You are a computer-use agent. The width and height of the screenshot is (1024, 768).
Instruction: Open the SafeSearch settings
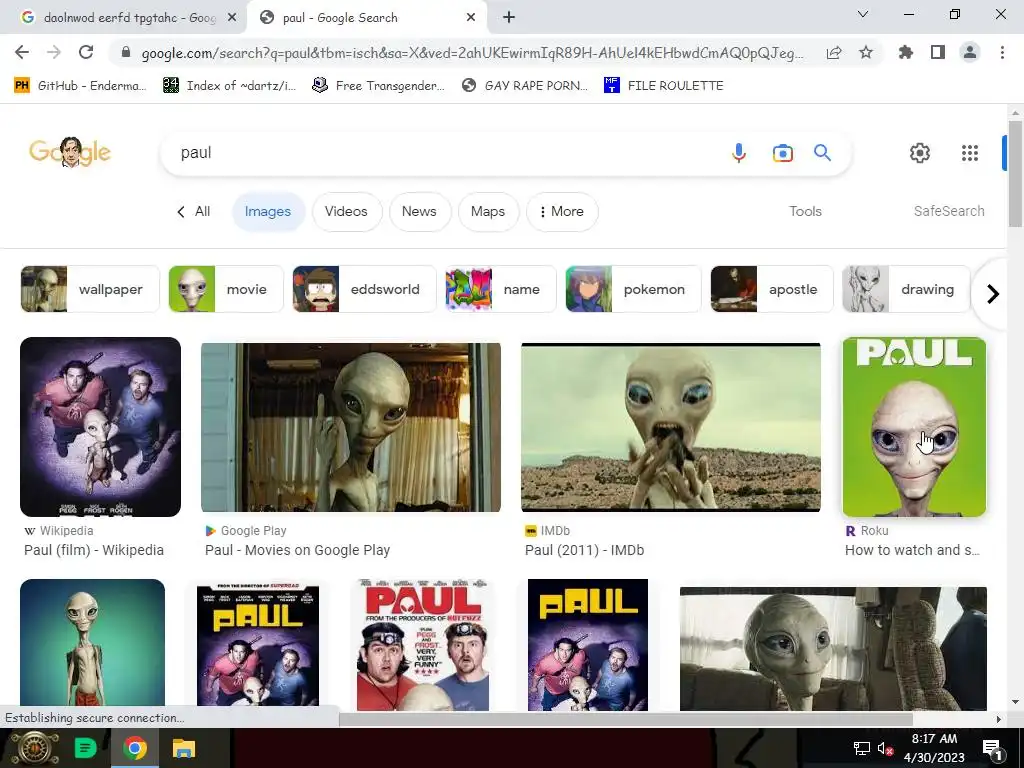(x=949, y=212)
